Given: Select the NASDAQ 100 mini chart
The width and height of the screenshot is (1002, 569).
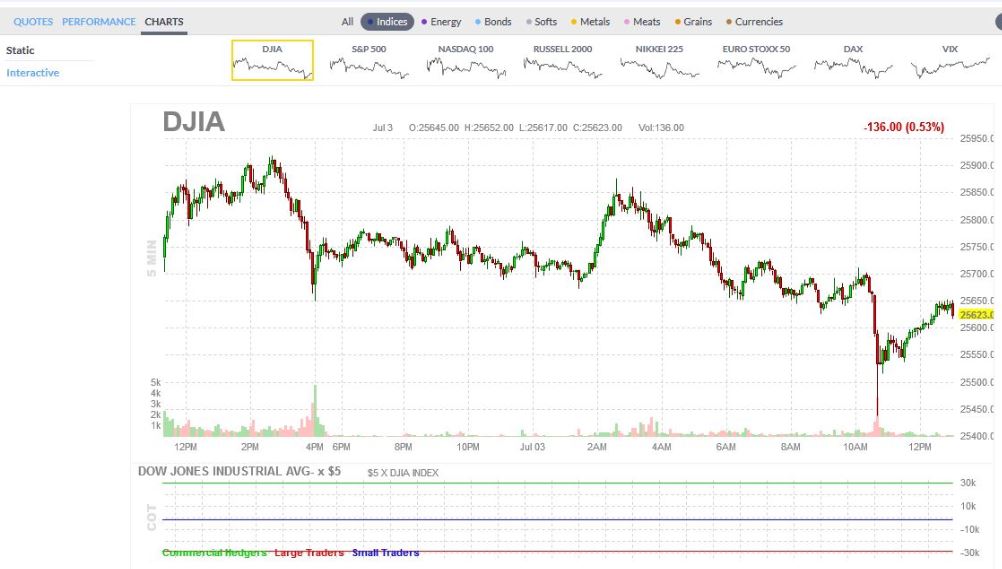Looking at the screenshot, I should 466,61.
